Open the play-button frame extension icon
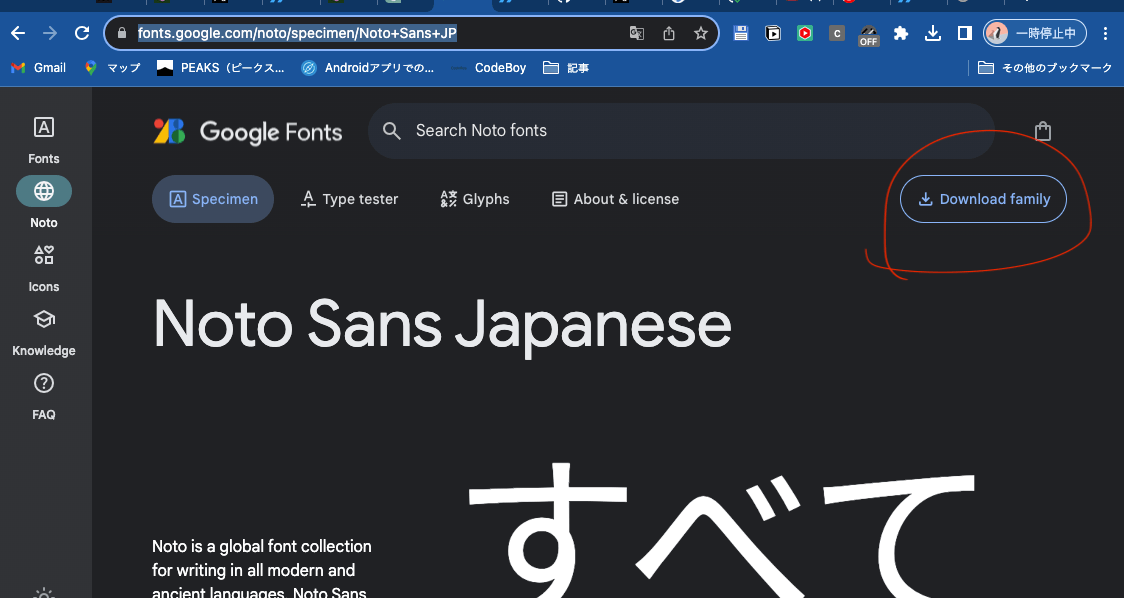The width and height of the screenshot is (1124, 598). coord(773,33)
